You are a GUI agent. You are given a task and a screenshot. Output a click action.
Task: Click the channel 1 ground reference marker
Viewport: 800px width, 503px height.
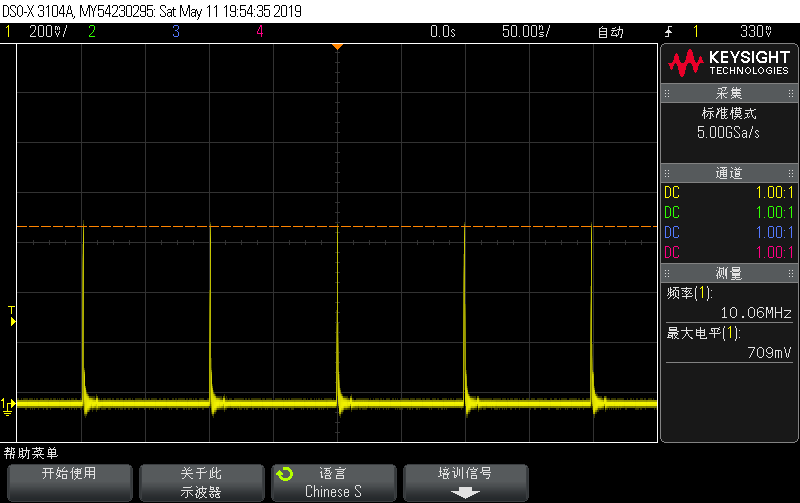[x=8, y=407]
